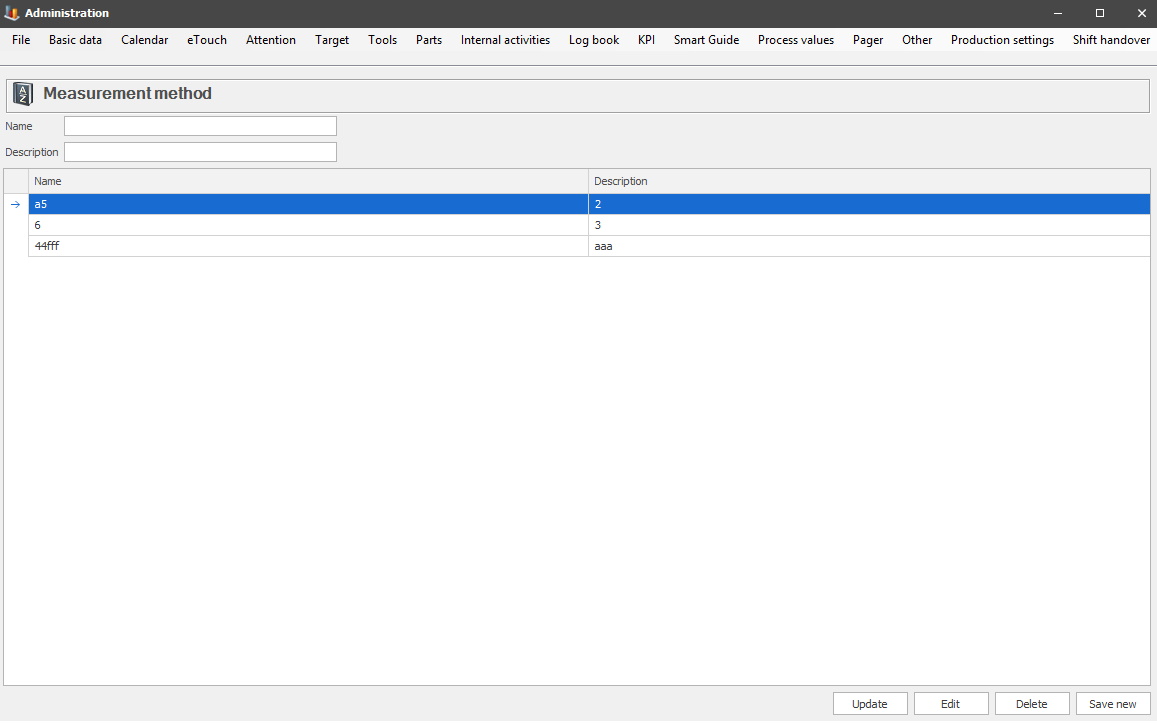Open the Production settings menu
The width and height of the screenshot is (1157, 723).
pyautogui.click(x=1002, y=40)
